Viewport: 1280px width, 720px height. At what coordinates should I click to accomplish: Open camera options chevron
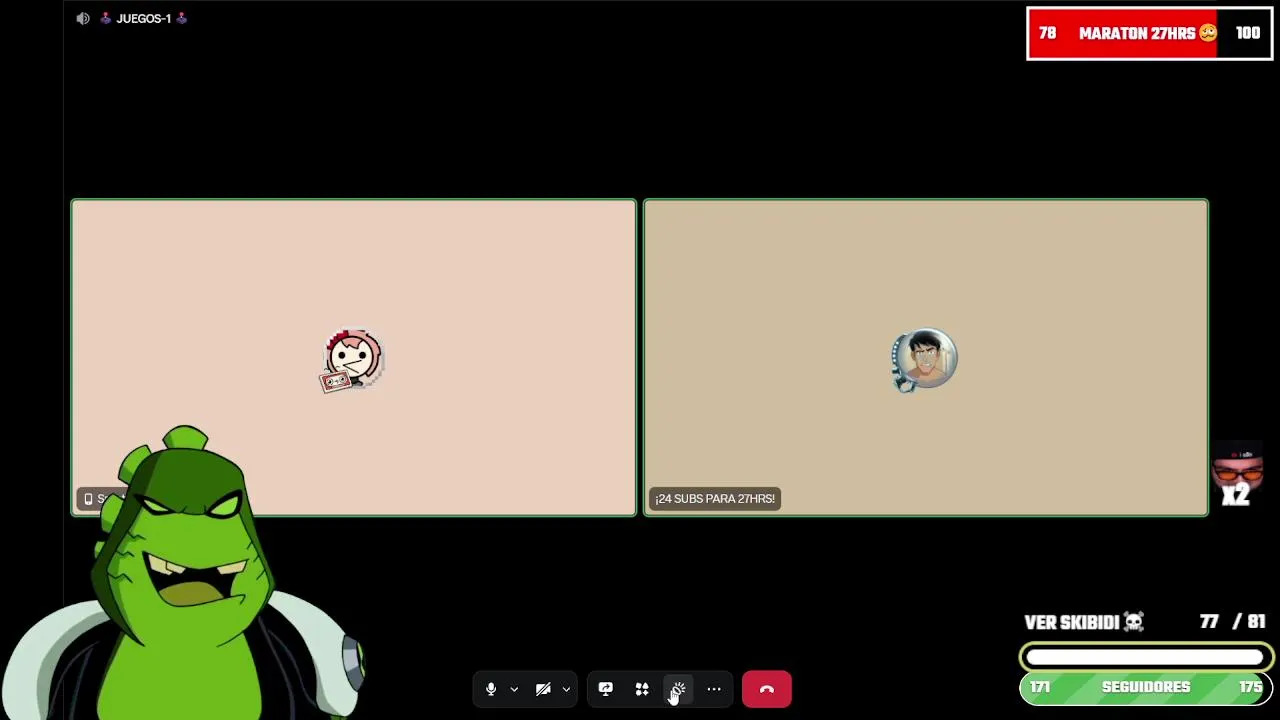pos(566,689)
